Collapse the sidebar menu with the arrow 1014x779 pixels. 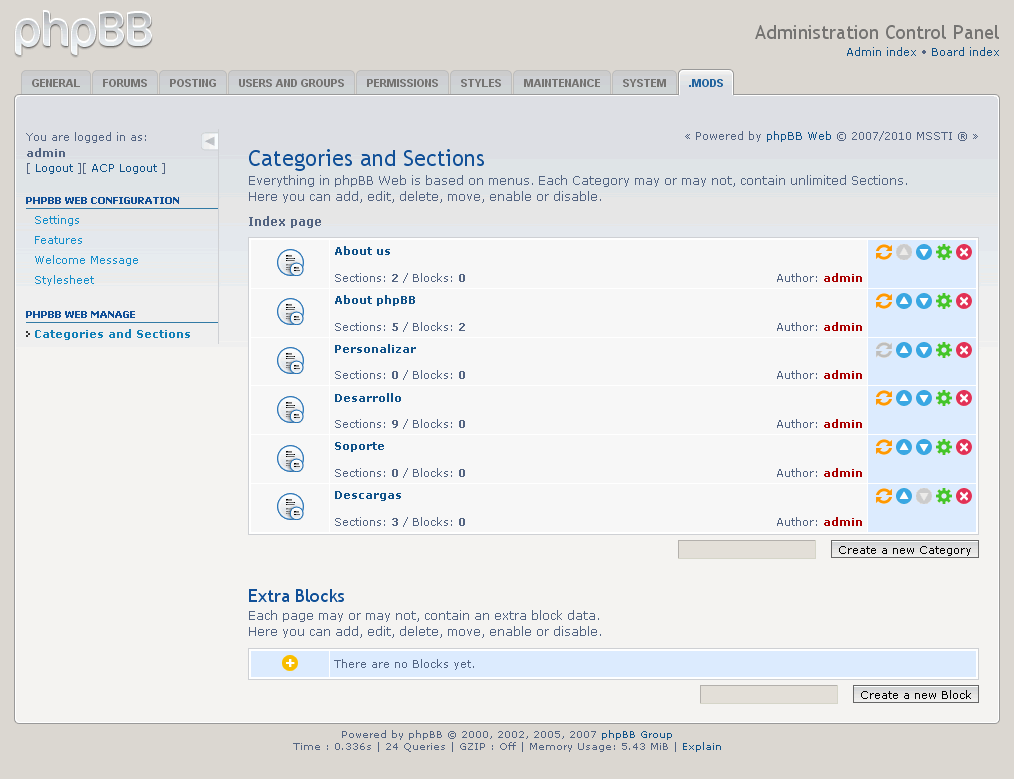tap(210, 141)
